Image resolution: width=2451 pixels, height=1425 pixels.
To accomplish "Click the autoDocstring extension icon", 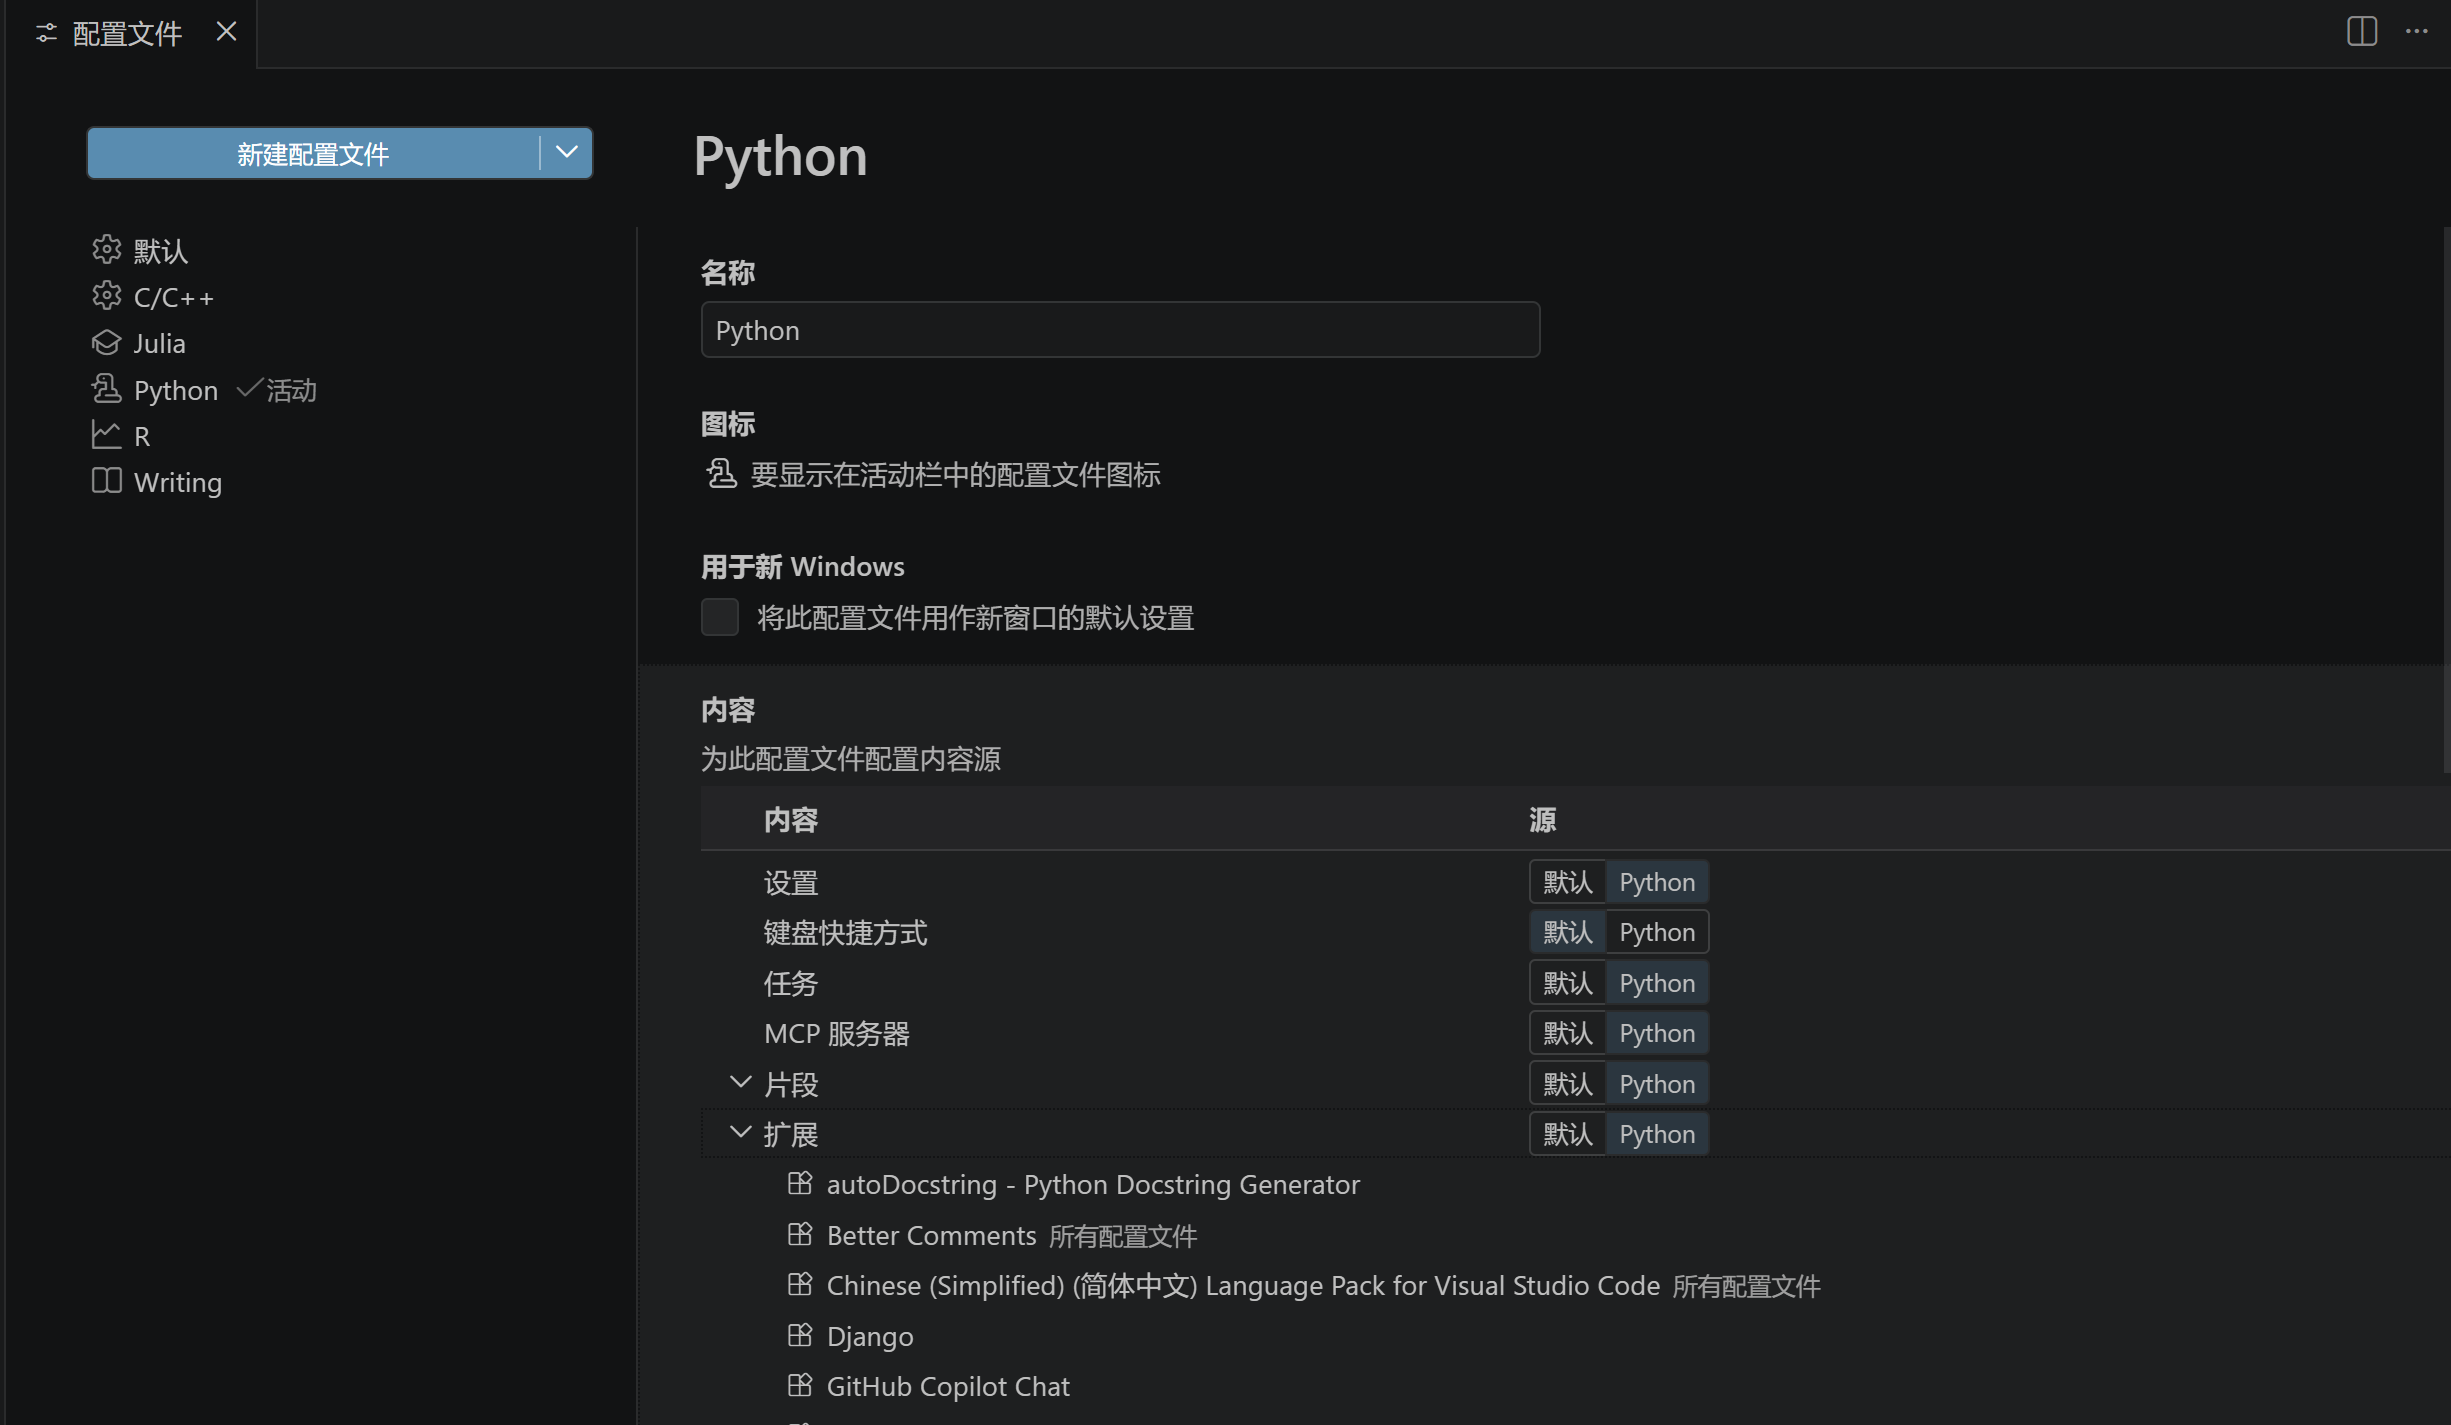I will point(800,1184).
